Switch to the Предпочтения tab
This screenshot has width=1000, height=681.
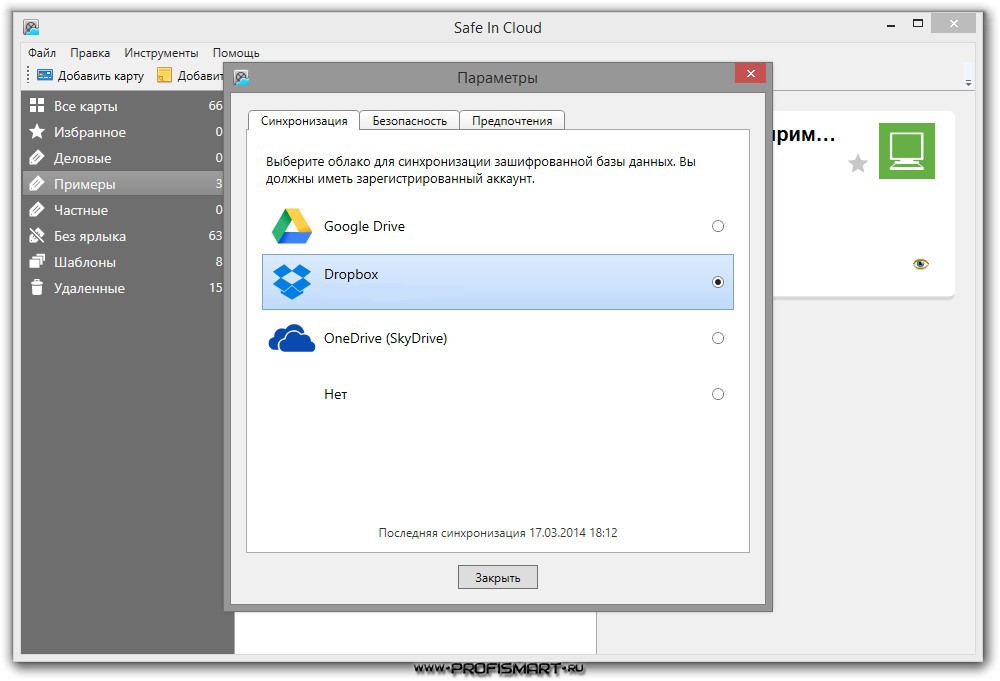tap(512, 119)
